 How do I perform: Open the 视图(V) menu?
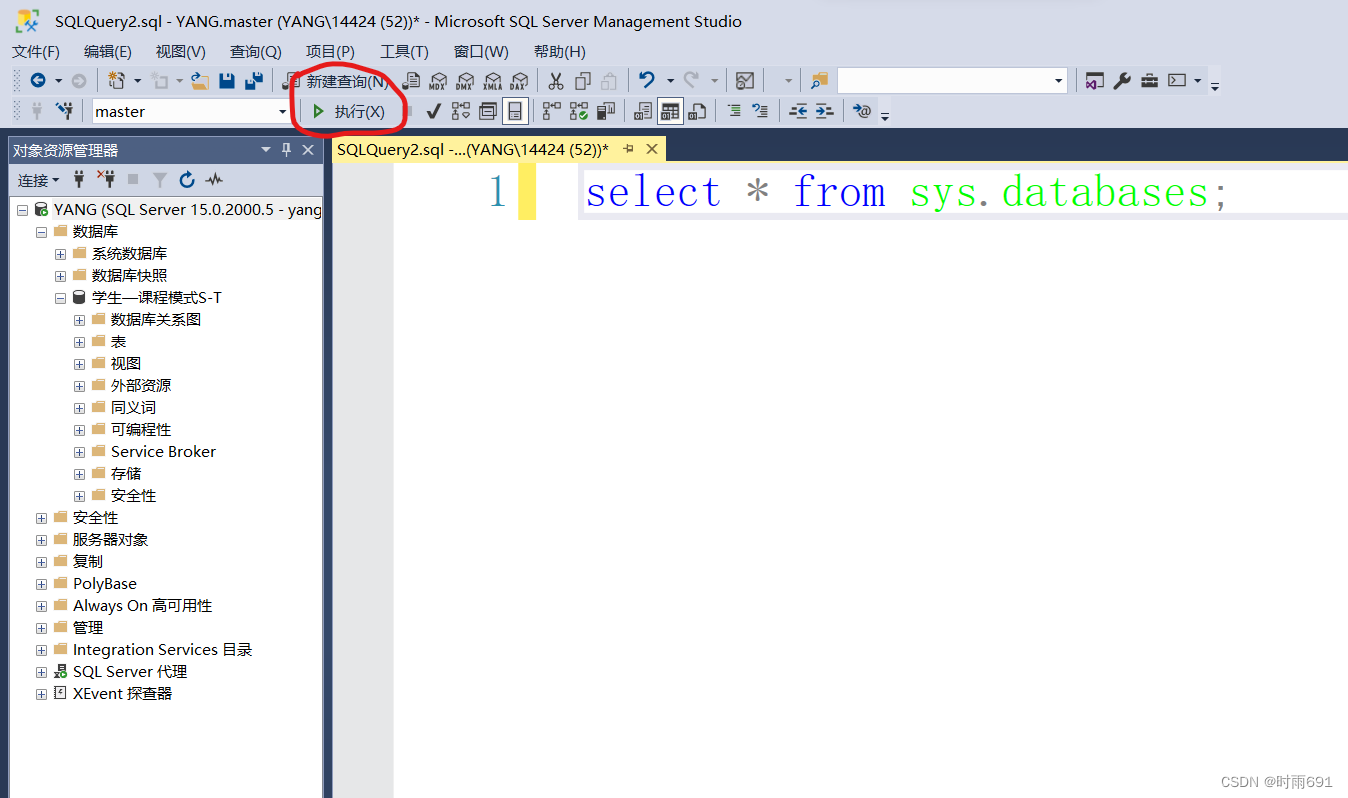(x=181, y=51)
